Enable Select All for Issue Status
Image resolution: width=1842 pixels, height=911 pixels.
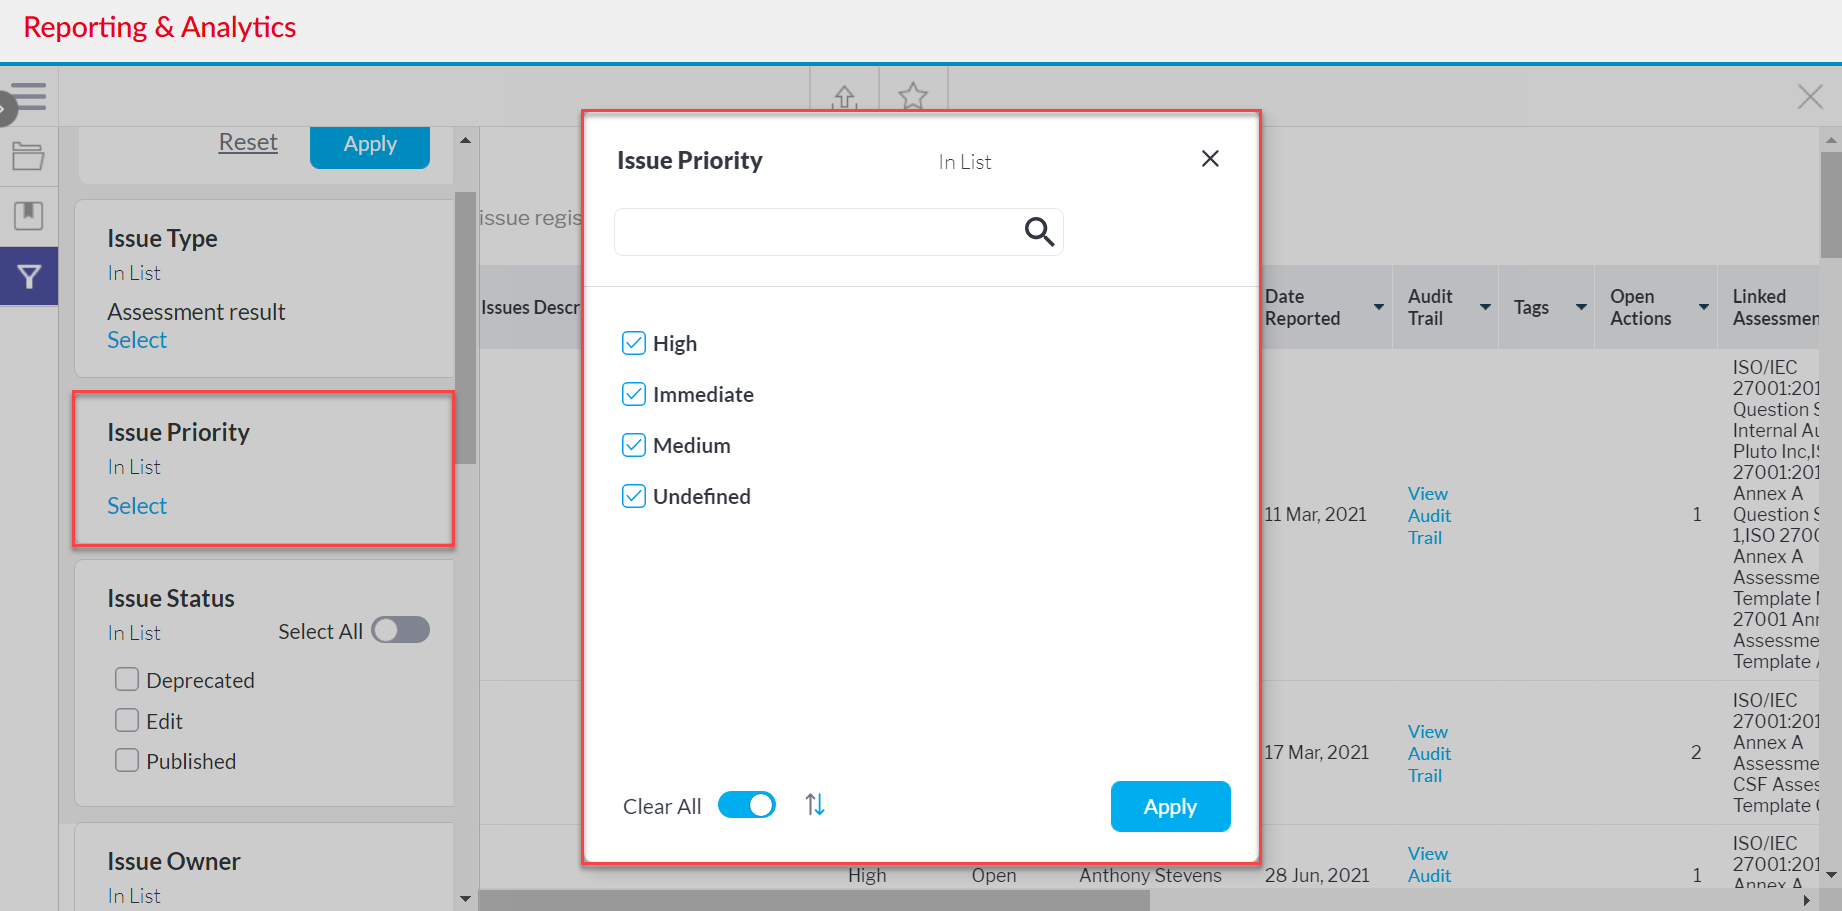click(x=400, y=630)
